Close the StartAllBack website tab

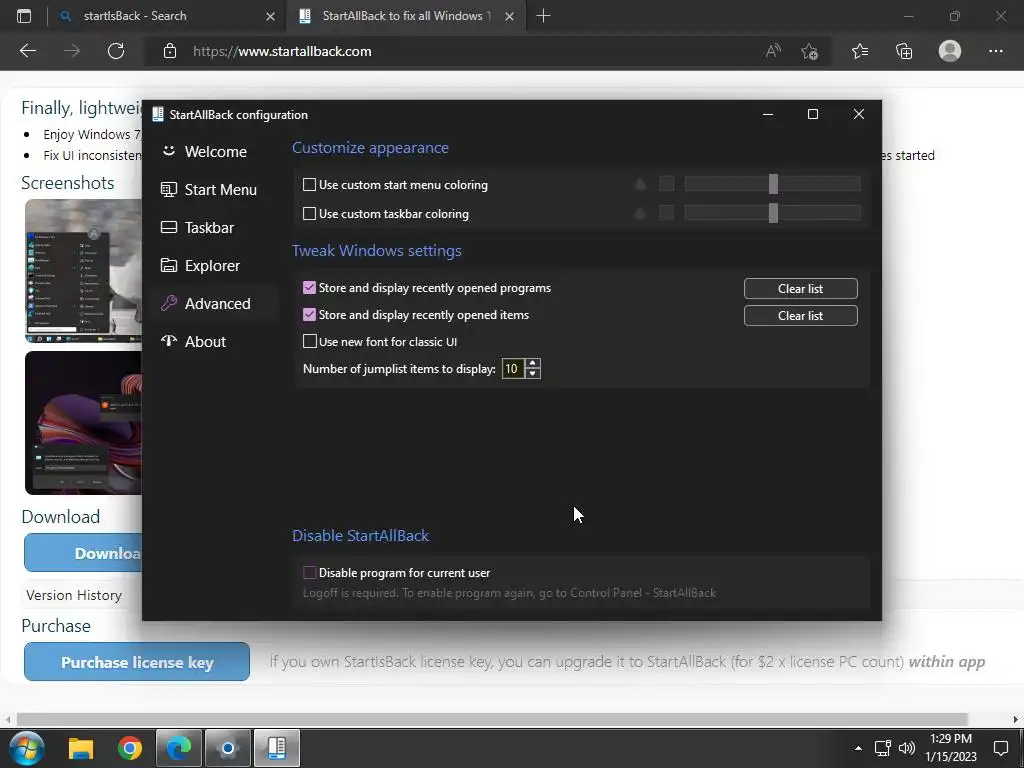509,16
